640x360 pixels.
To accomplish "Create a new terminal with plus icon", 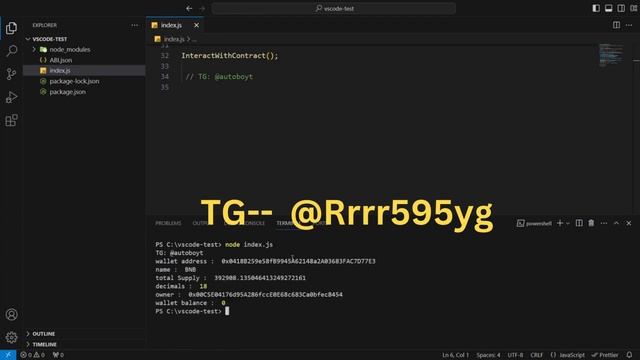I will [x=560, y=223].
